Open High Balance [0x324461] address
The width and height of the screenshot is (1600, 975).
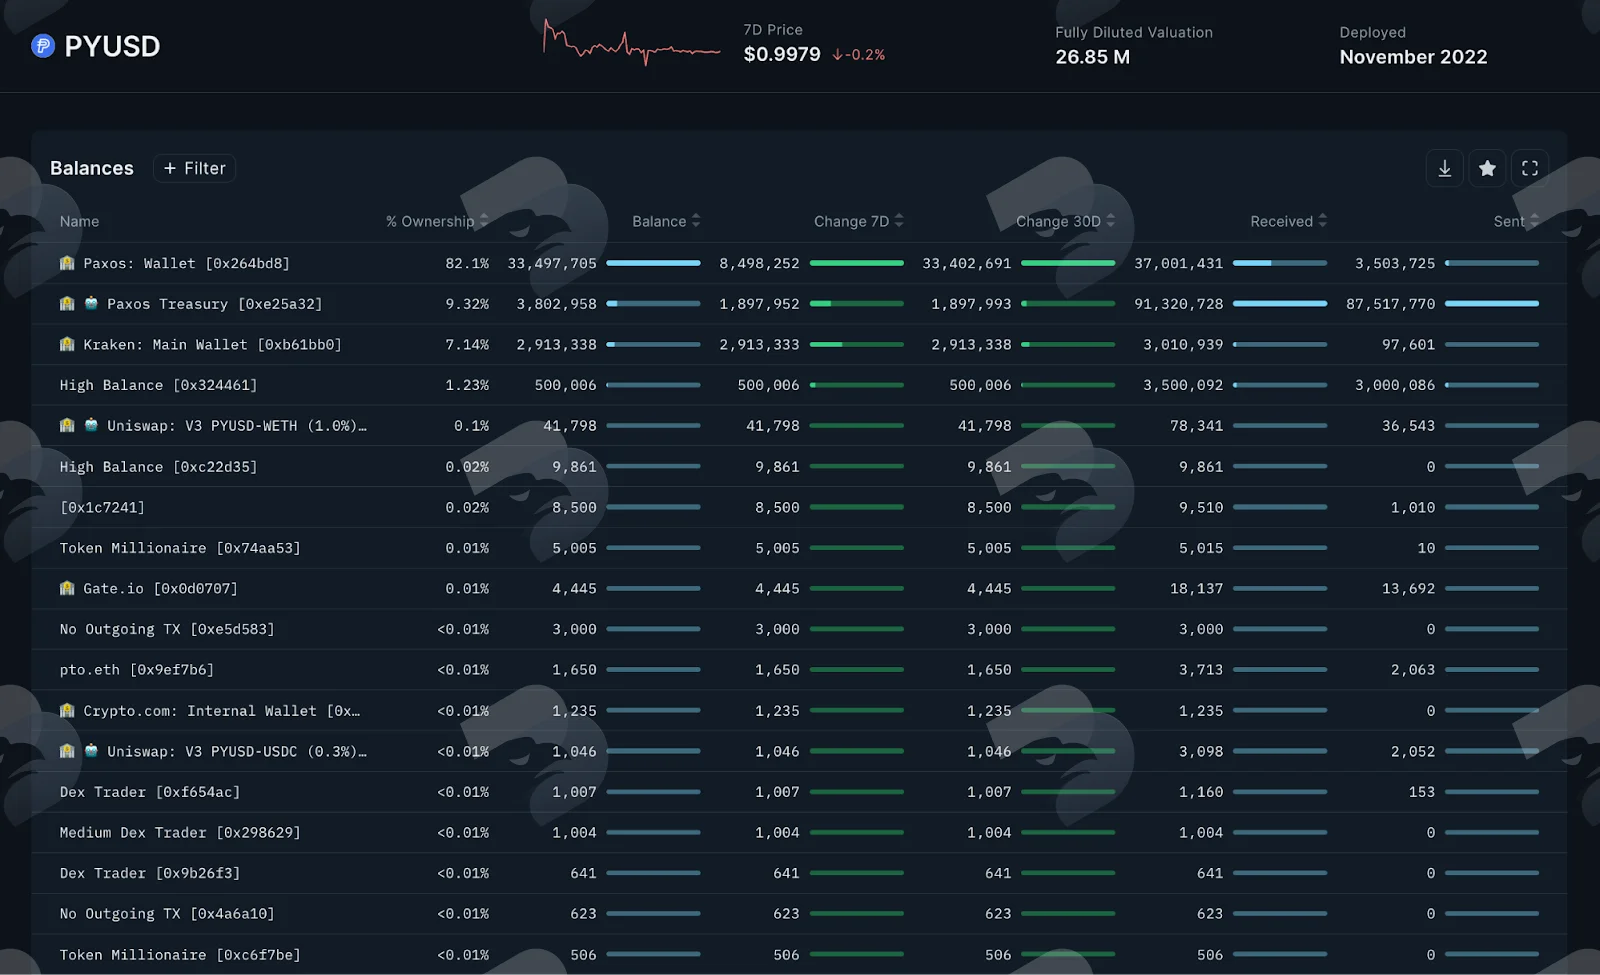[158, 385]
